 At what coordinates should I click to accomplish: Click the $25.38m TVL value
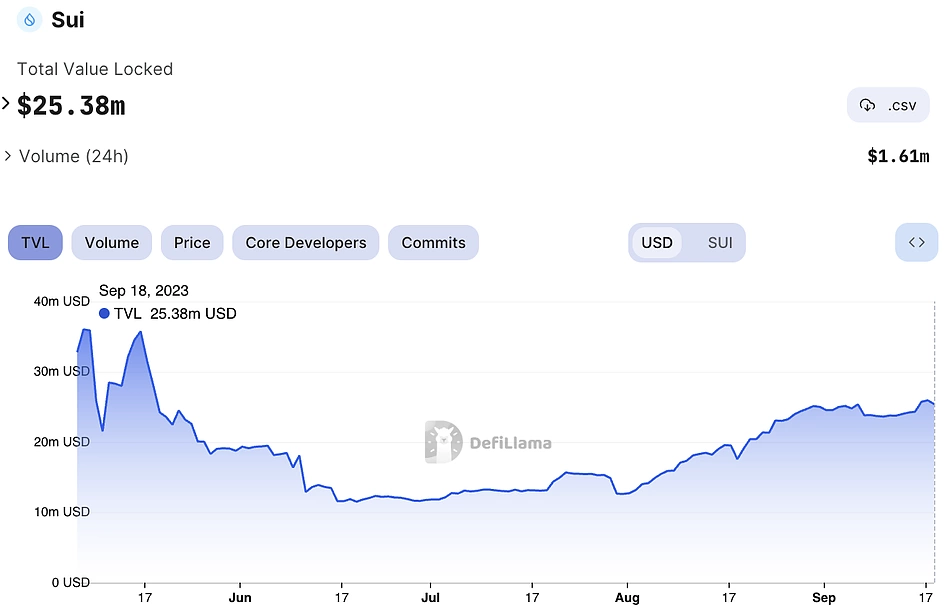click(71, 106)
